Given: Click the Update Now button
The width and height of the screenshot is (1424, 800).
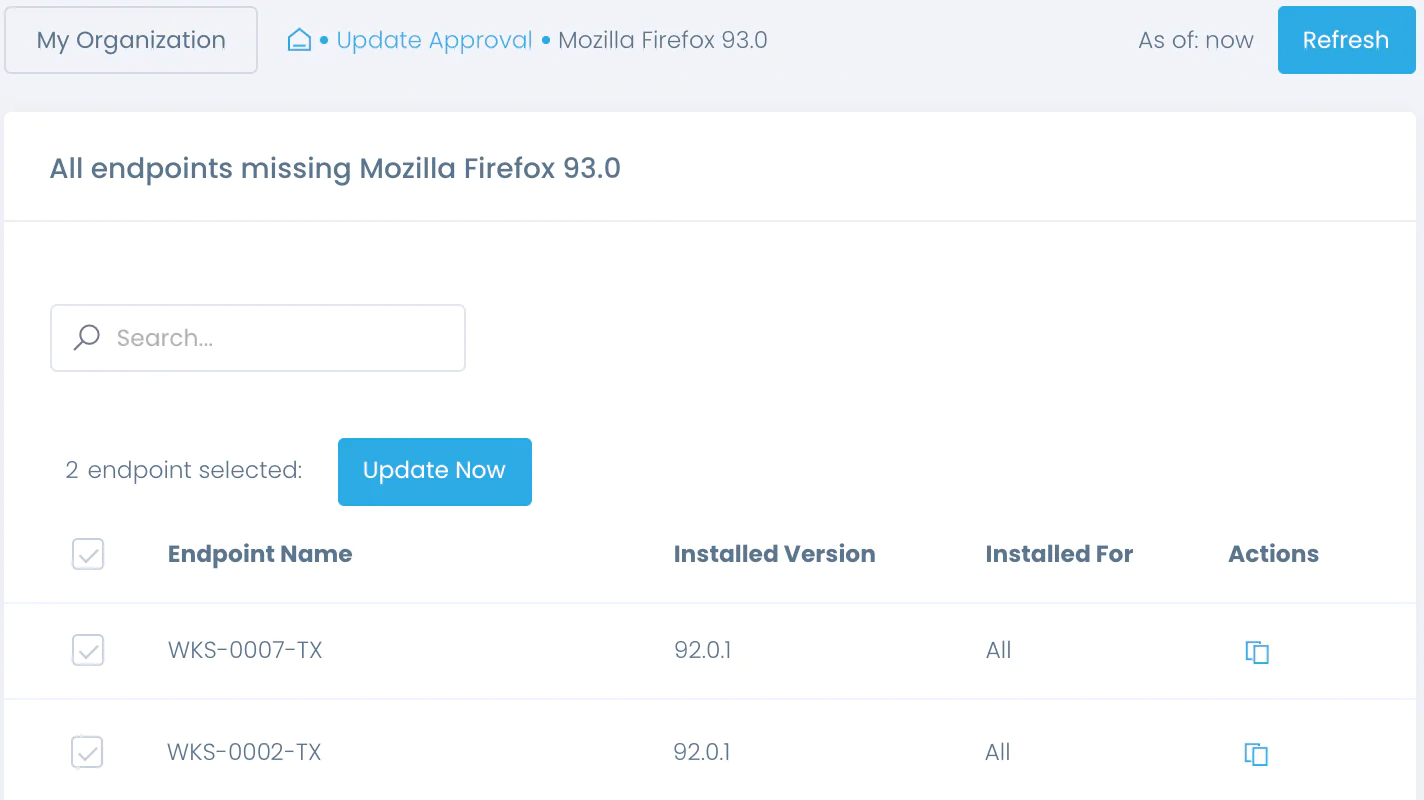Looking at the screenshot, I should (x=434, y=471).
